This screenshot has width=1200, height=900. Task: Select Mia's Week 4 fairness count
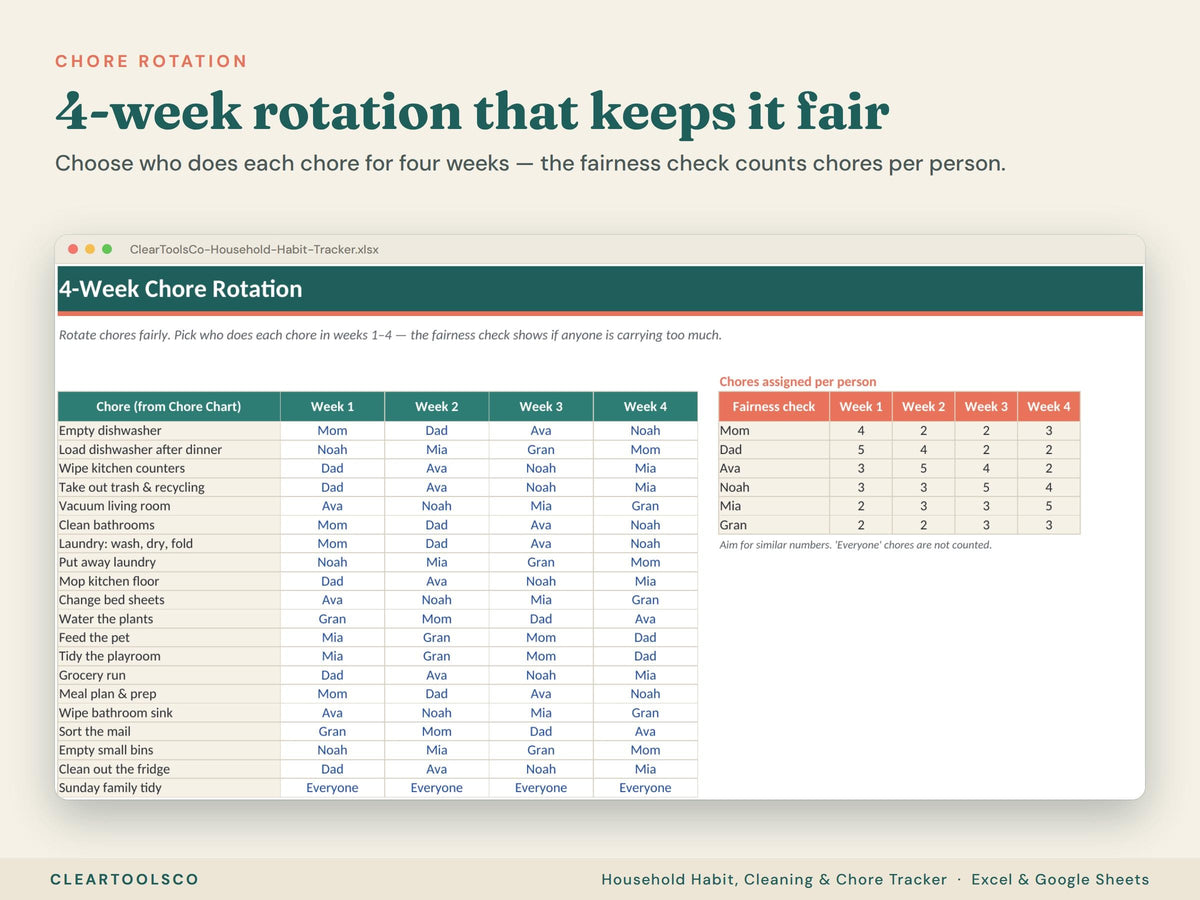click(x=1048, y=506)
